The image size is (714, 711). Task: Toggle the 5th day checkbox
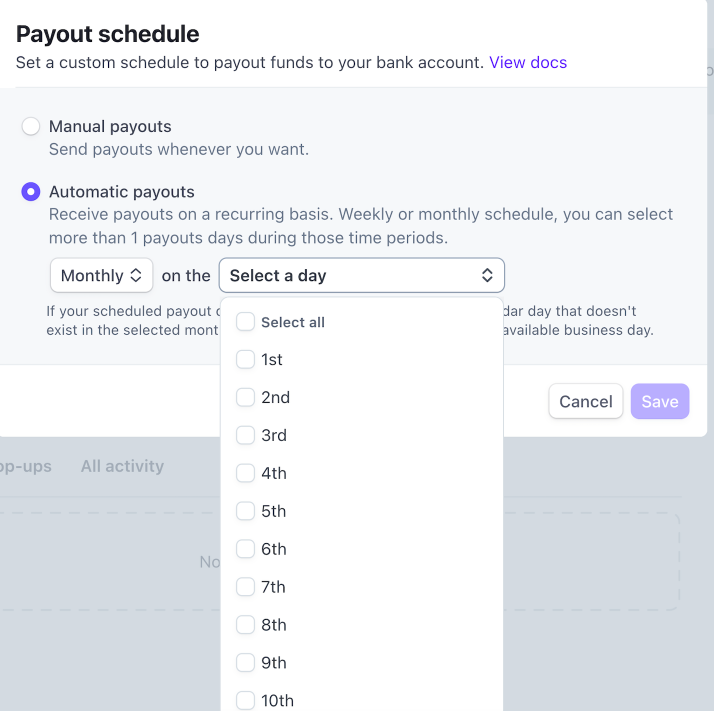point(246,512)
